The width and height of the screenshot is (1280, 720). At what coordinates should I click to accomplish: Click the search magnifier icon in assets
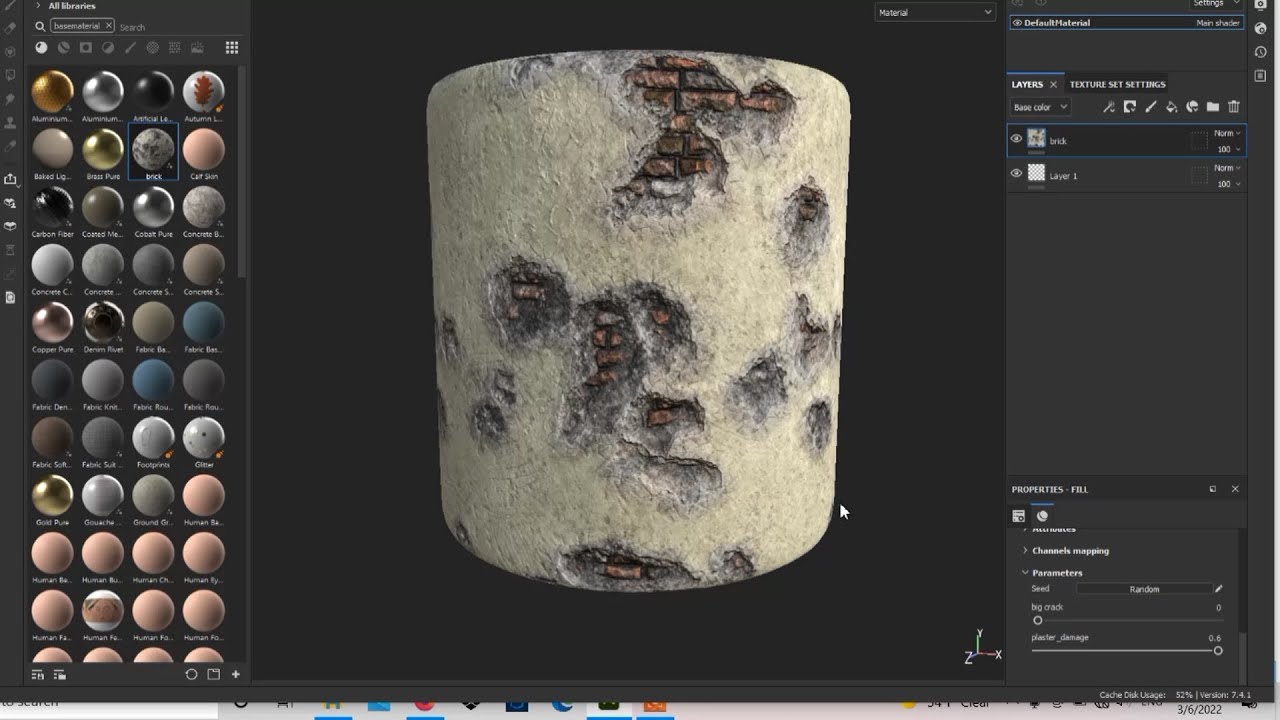point(40,26)
